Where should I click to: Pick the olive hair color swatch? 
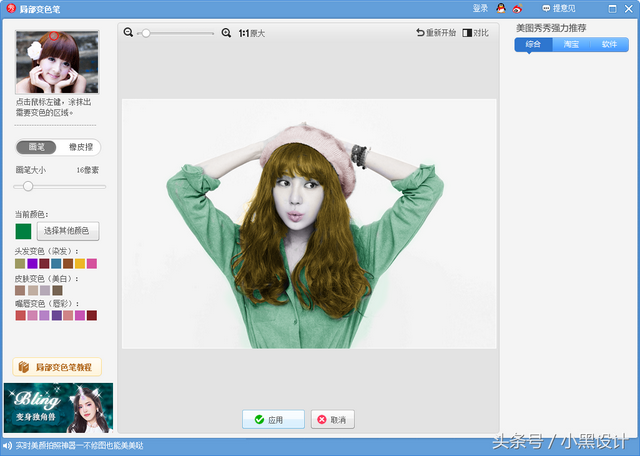pyautogui.click(x=20, y=263)
